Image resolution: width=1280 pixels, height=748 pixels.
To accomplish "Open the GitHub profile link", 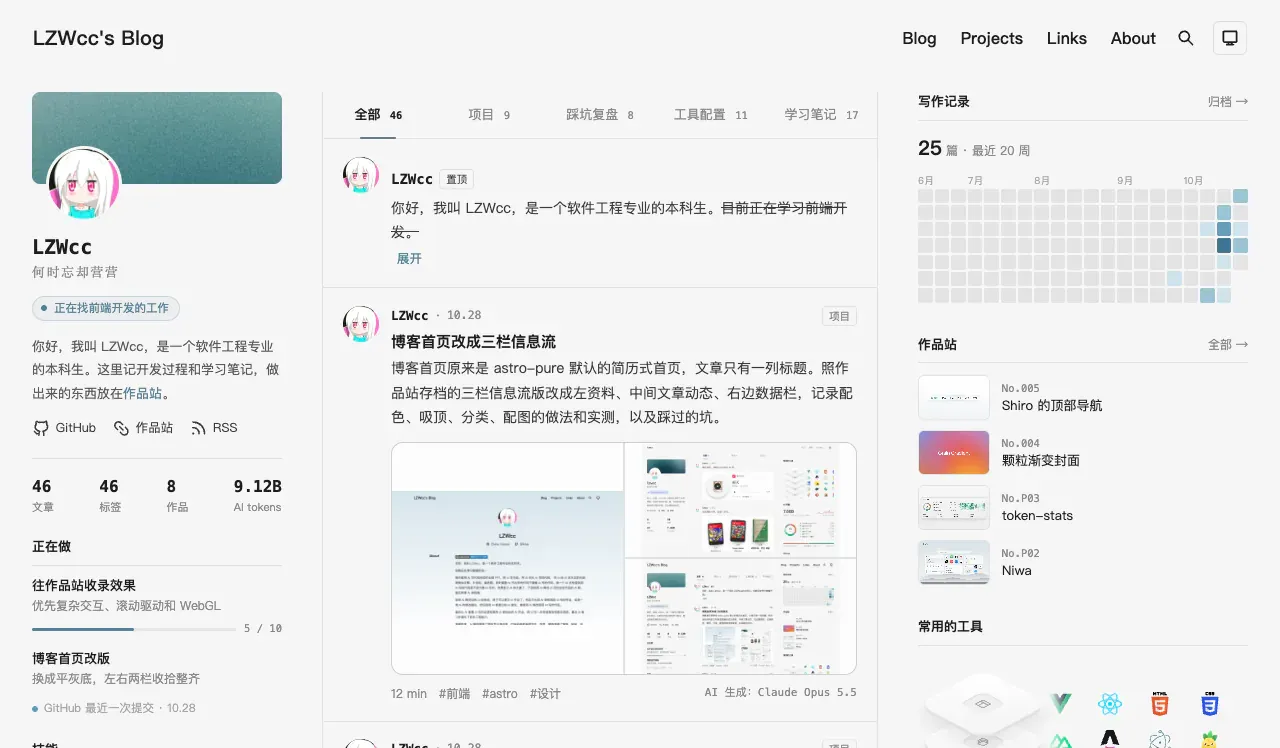I will [65, 427].
